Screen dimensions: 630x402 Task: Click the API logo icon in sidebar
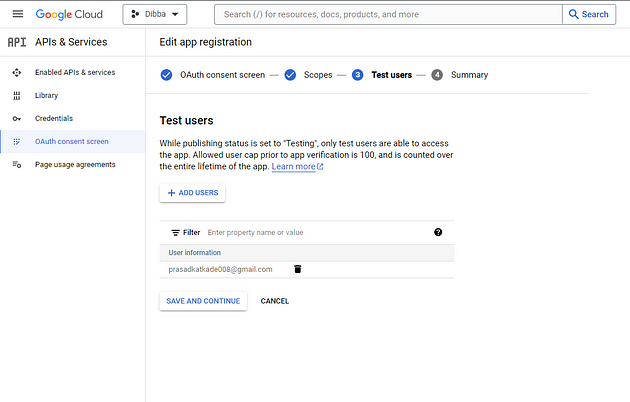[x=17, y=42]
